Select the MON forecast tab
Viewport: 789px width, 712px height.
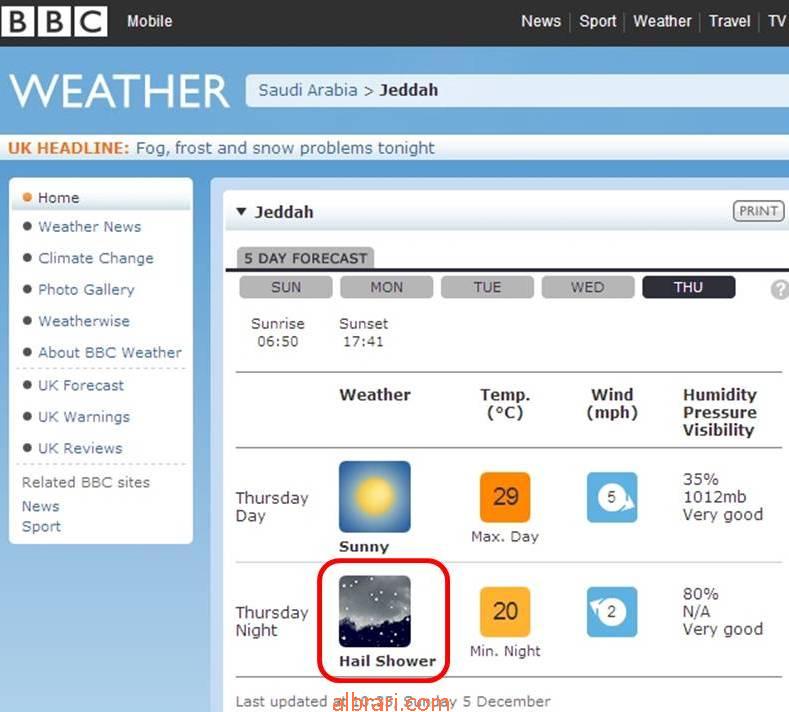click(386, 287)
